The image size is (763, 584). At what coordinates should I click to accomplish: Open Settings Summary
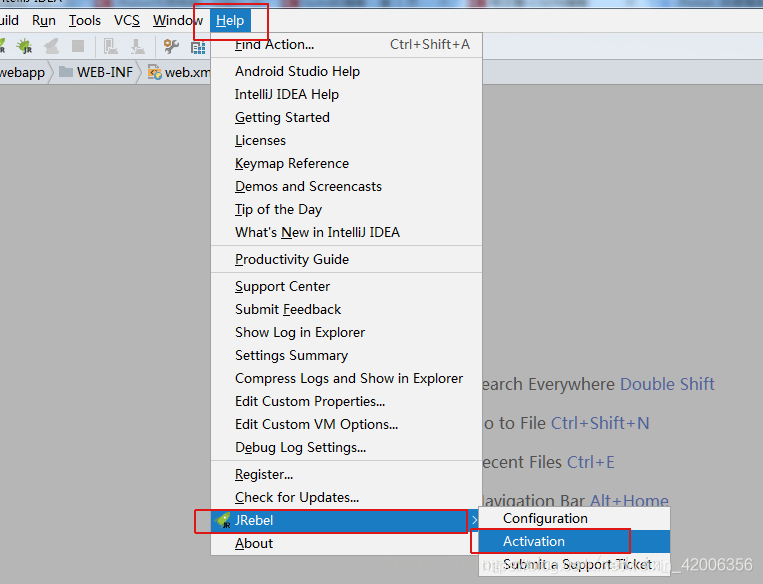pyautogui.click(x=346, y=356)
